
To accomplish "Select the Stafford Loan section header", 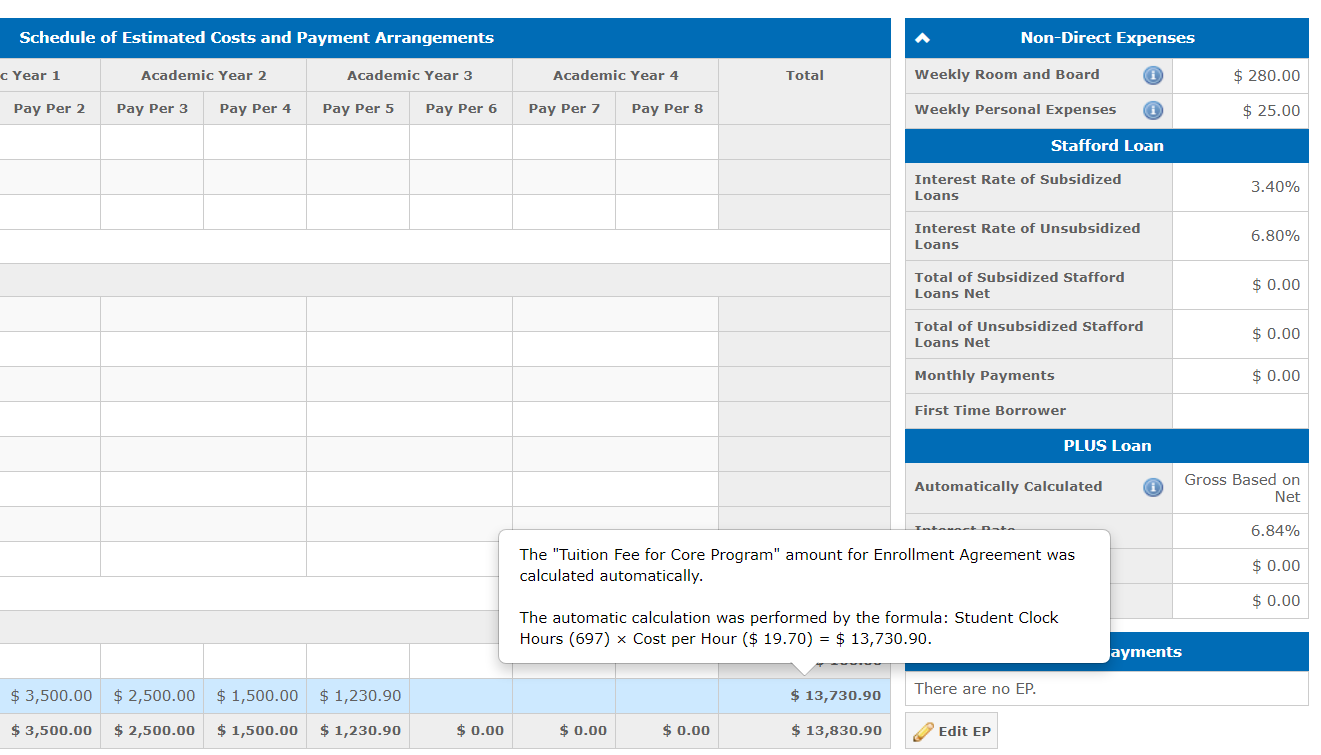I will (x=1107, y=146).
